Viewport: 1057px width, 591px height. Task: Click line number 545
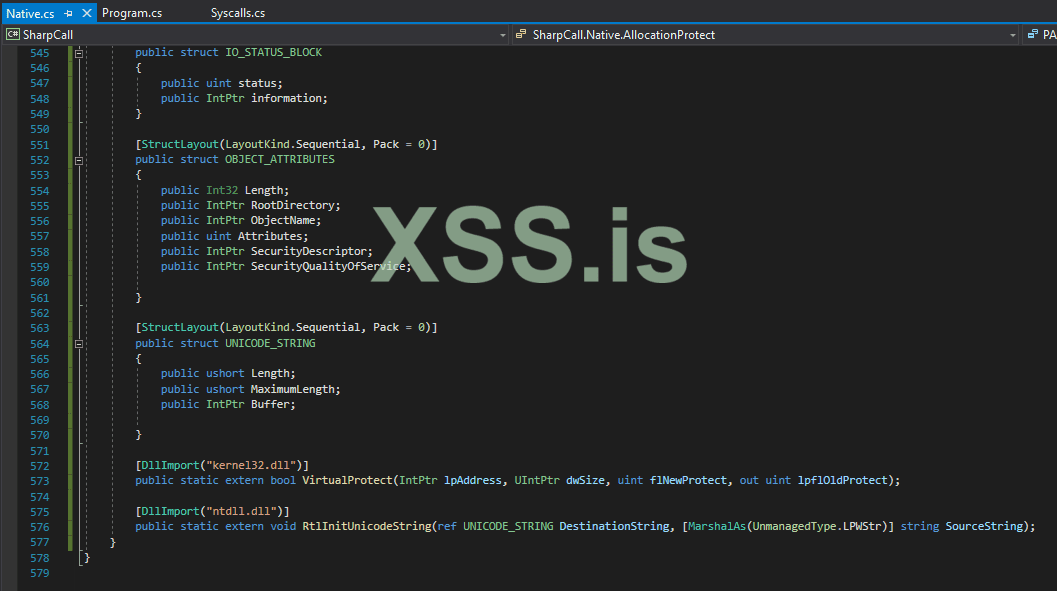(x=39, y=53)
